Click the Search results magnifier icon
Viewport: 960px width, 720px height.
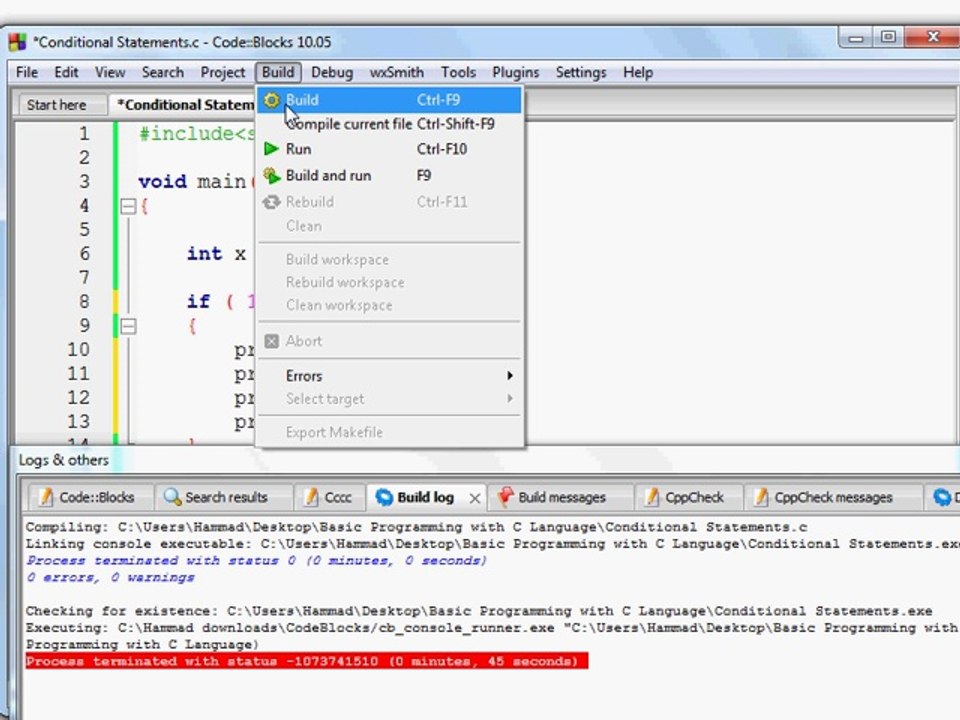[x=173, y=497]
